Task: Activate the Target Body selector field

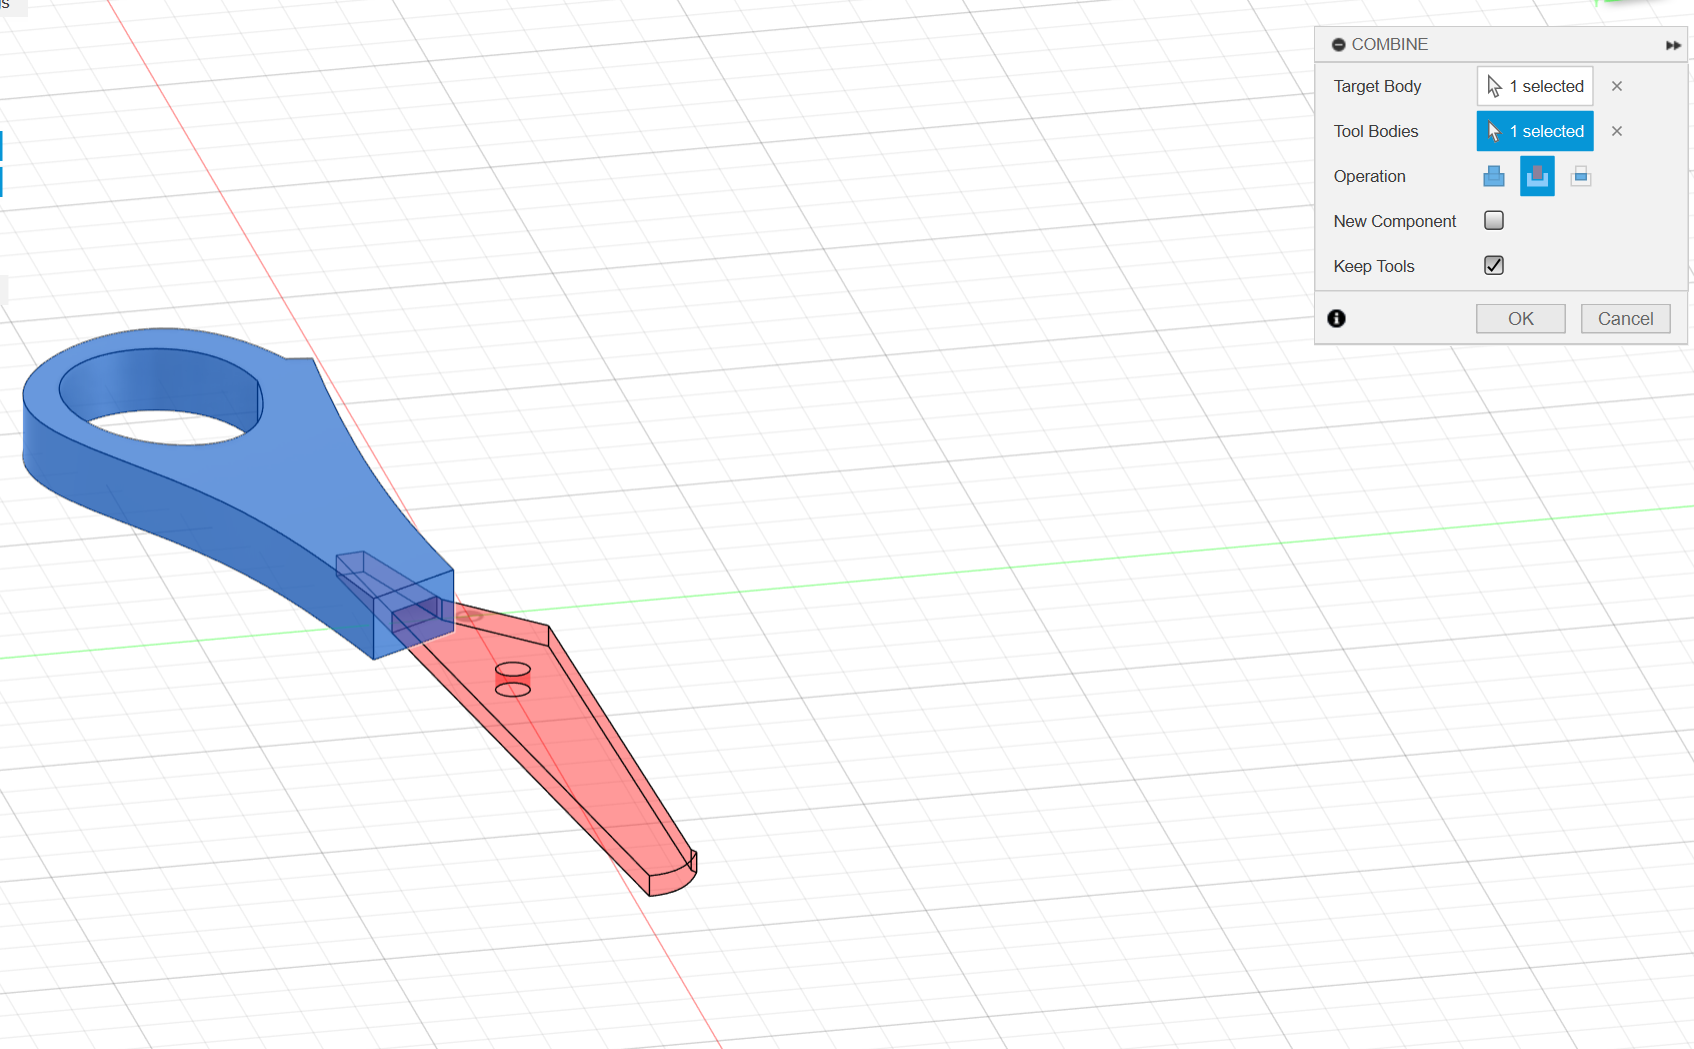Action: coord(1535,86)
